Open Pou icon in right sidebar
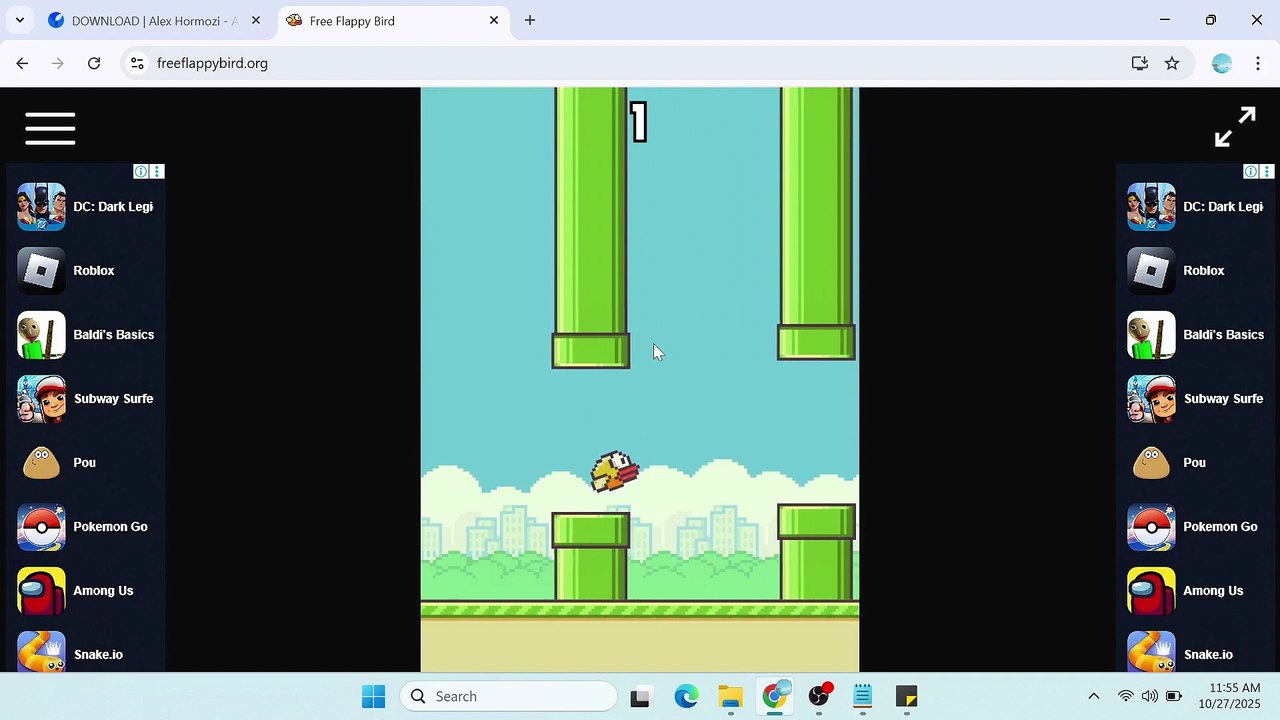Screen dimensions: 1280x720 point(1151,462)
